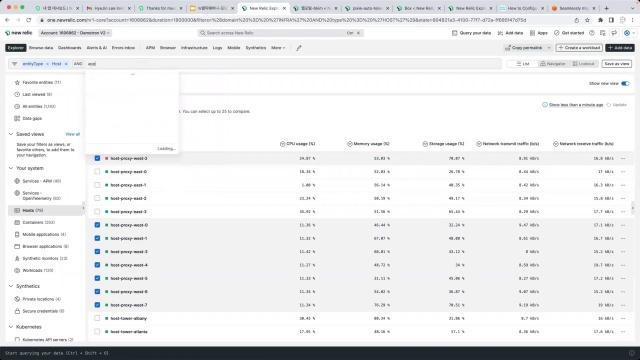Check host-proxy-east-3 checkbox
The image size is (640, 360).
[97, 211]
